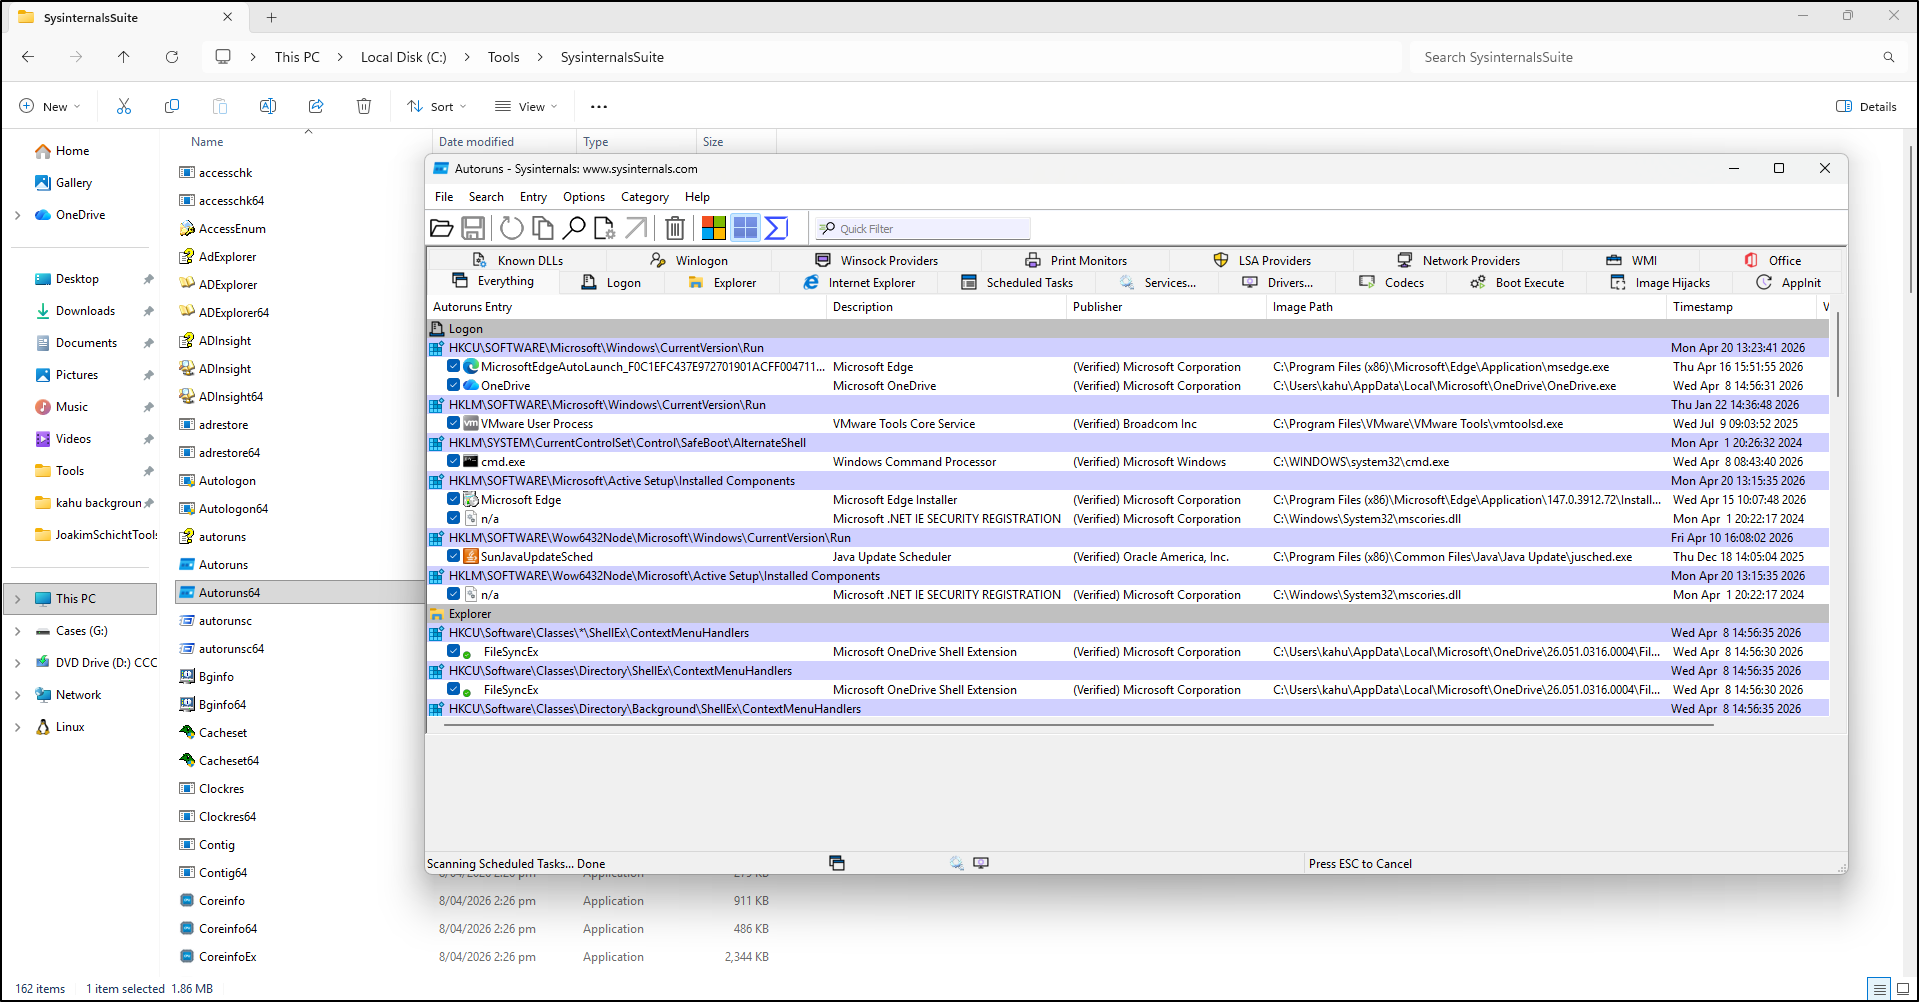Select the Autoruns64 file in the list
The width and height of the screenshot is (1919, 1002).
299,592
